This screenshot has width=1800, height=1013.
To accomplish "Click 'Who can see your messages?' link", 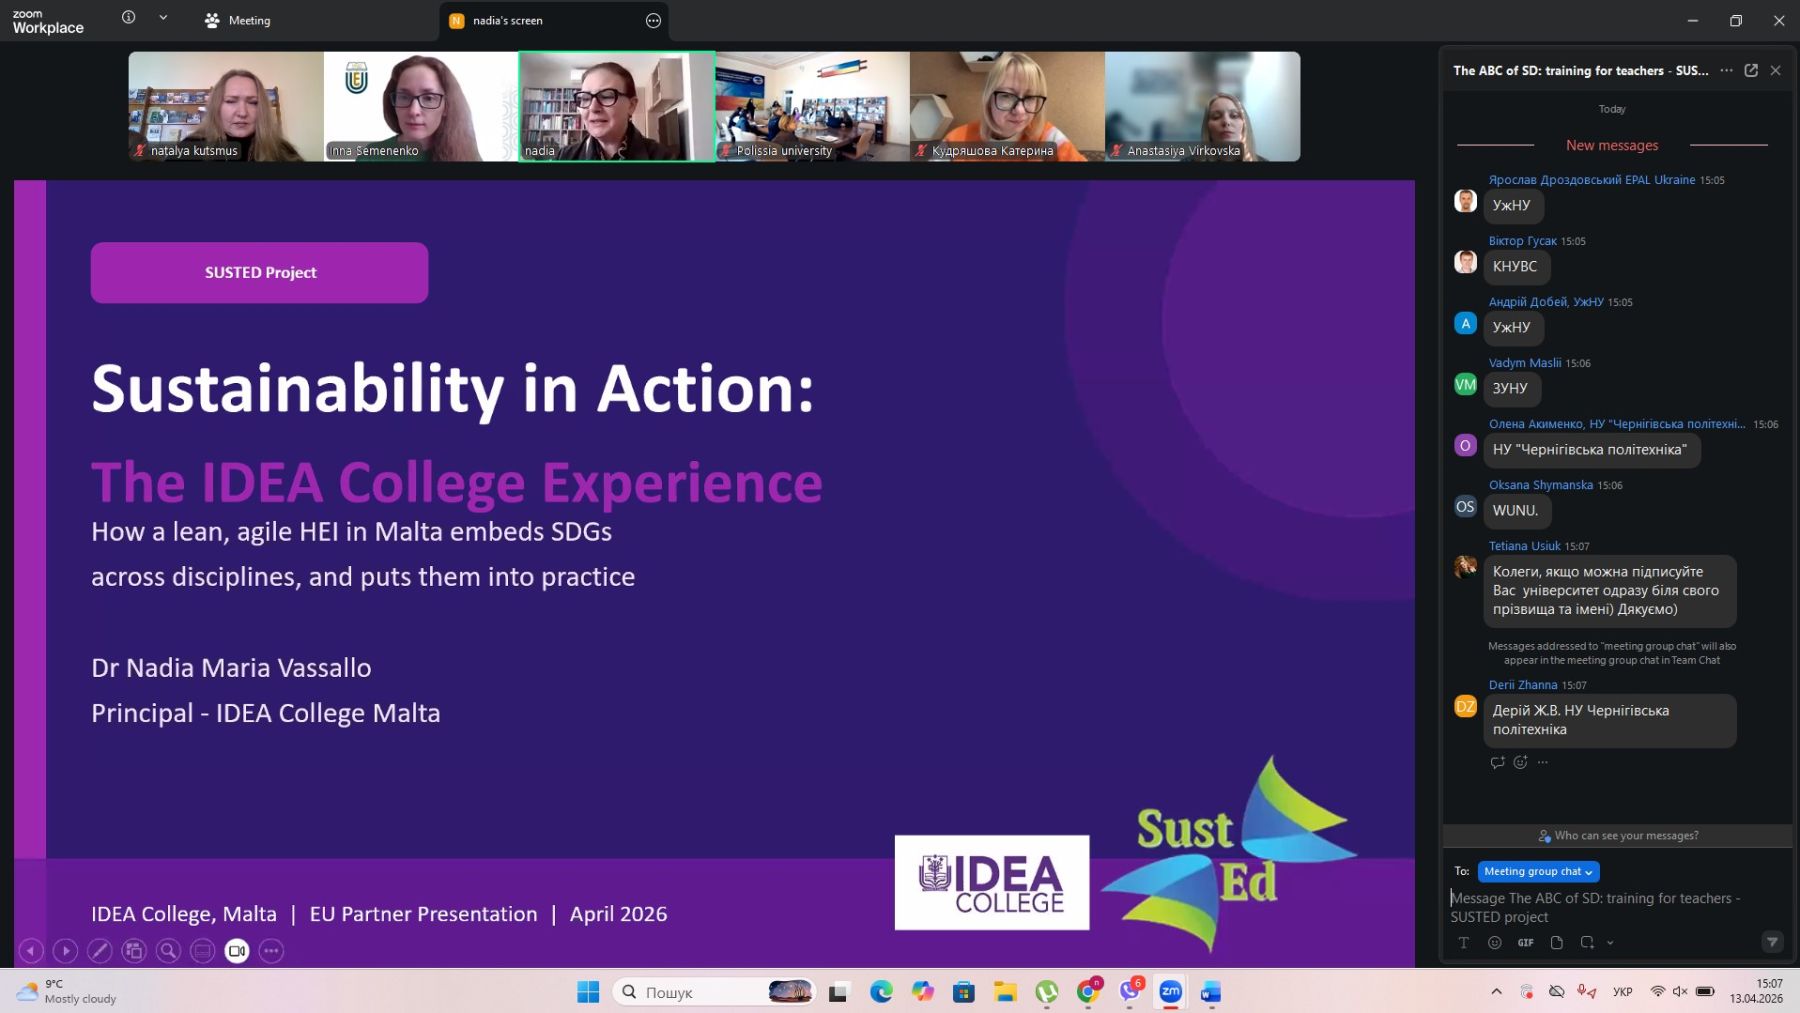I will point(1618,836).
